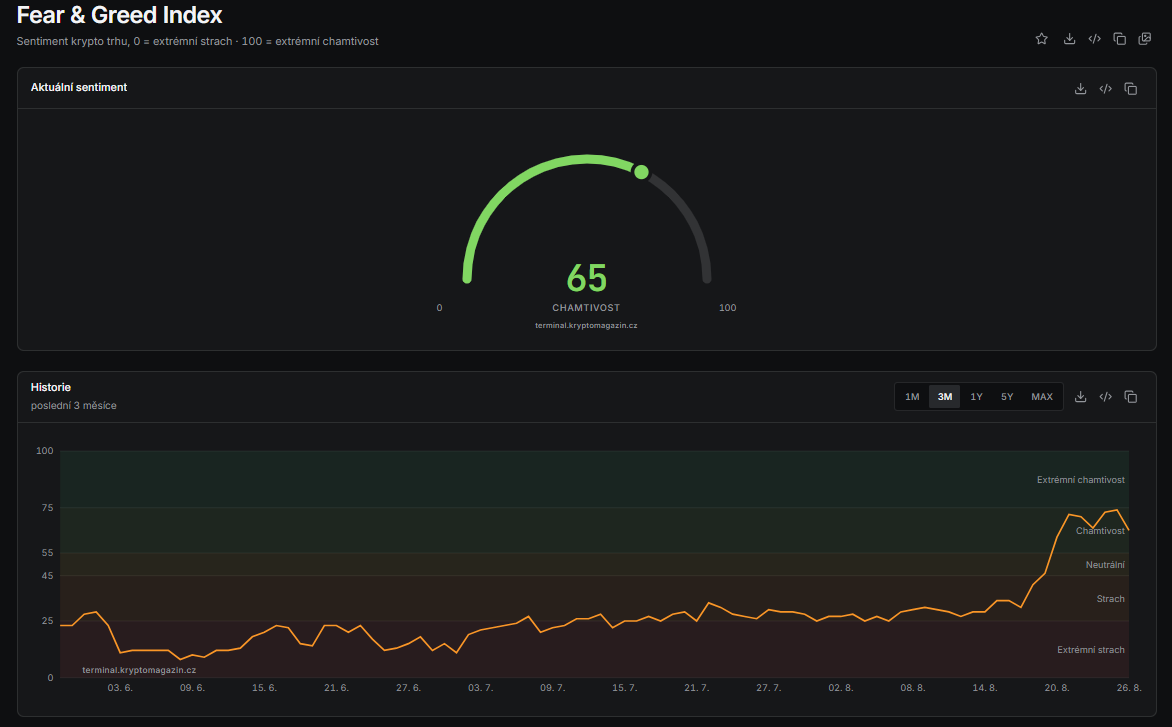
Task: Click the green gauge indicator dot
Action: [x=641, y=172]
